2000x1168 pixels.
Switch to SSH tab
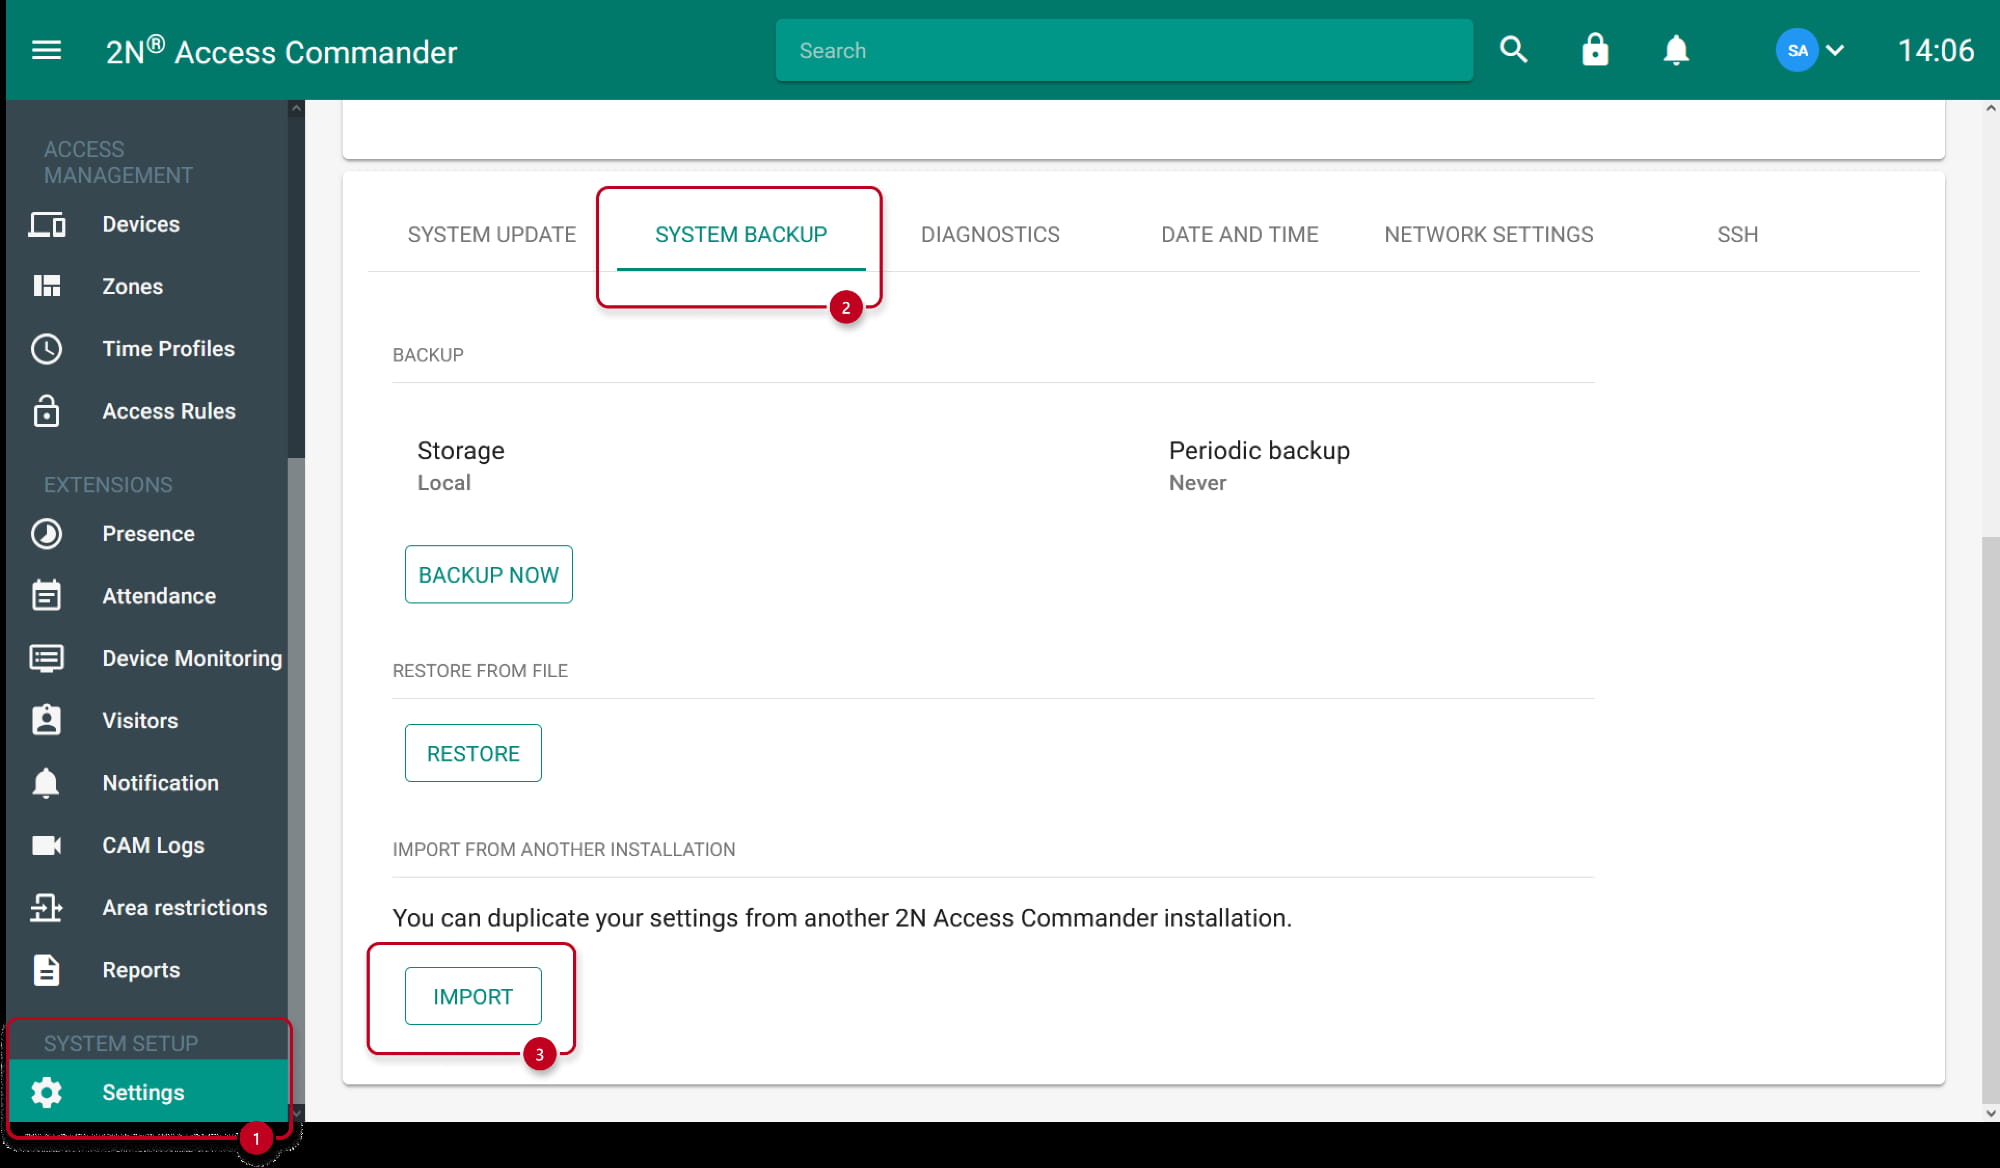(x=1737, y=234)
